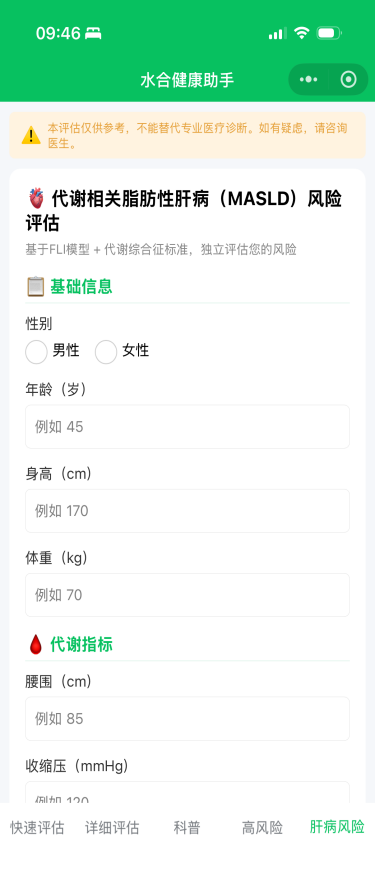
Task: Tap the battery status icon
Action: pos(329,33)
